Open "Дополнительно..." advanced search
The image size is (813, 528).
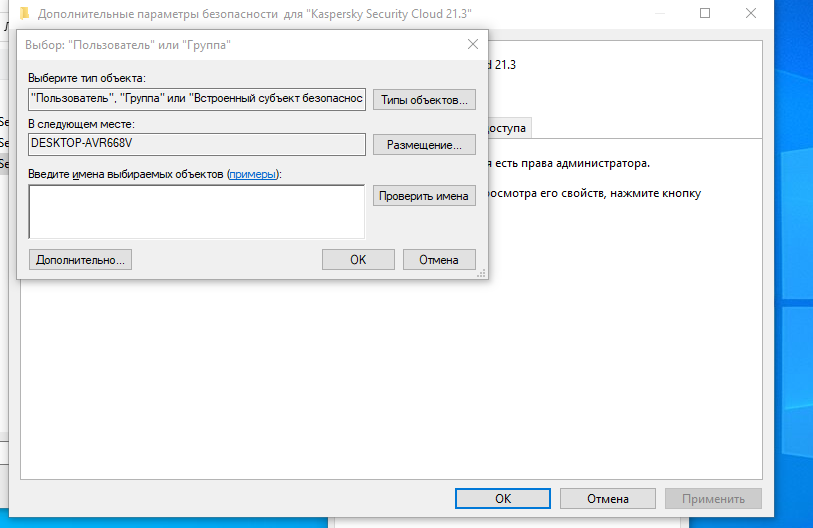pyautogui.click(x=80, y=259)
